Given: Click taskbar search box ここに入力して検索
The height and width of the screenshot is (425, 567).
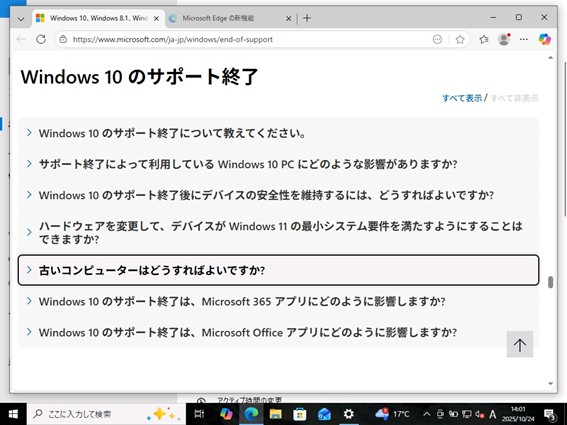Looking at the screenshot, I should tap(106, 414).
